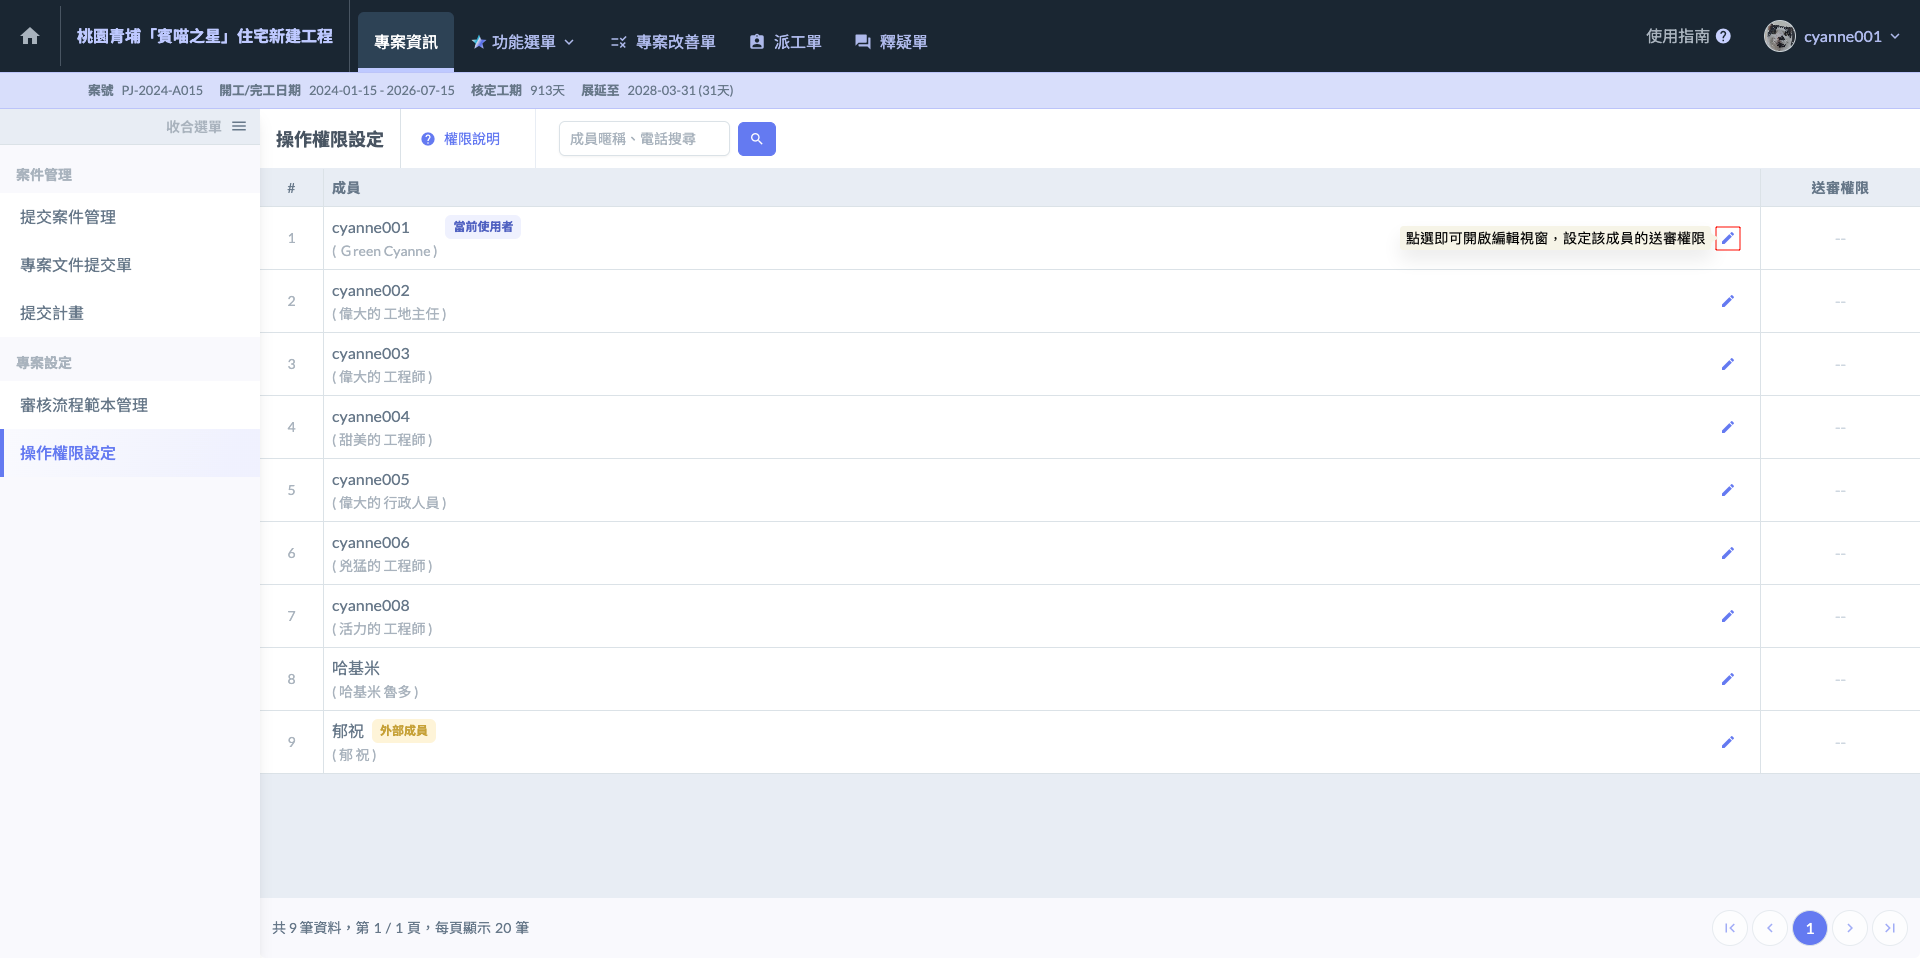Open 專案文件提交單 in sidebar
The width and height of the screenshot is (1920, 958).
[130, 265]
